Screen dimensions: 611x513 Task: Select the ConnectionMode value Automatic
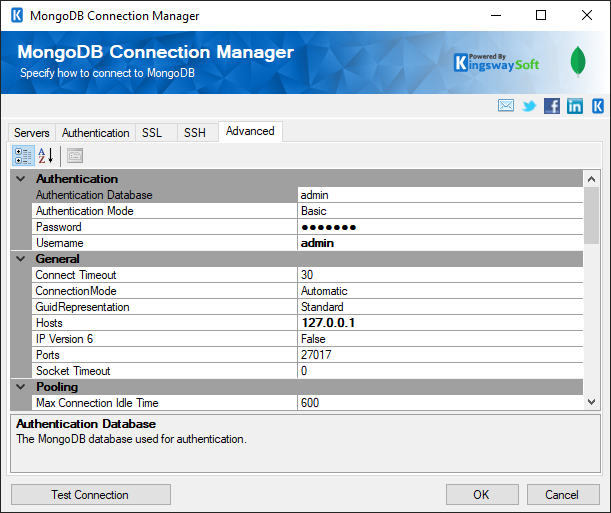click(440, 291)
